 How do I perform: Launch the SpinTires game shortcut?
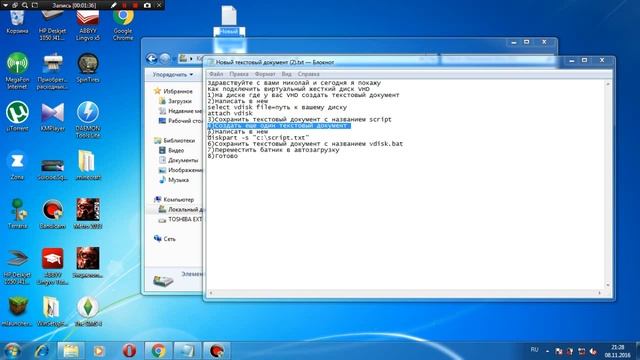pyautogui.click(x=88, y=68)
